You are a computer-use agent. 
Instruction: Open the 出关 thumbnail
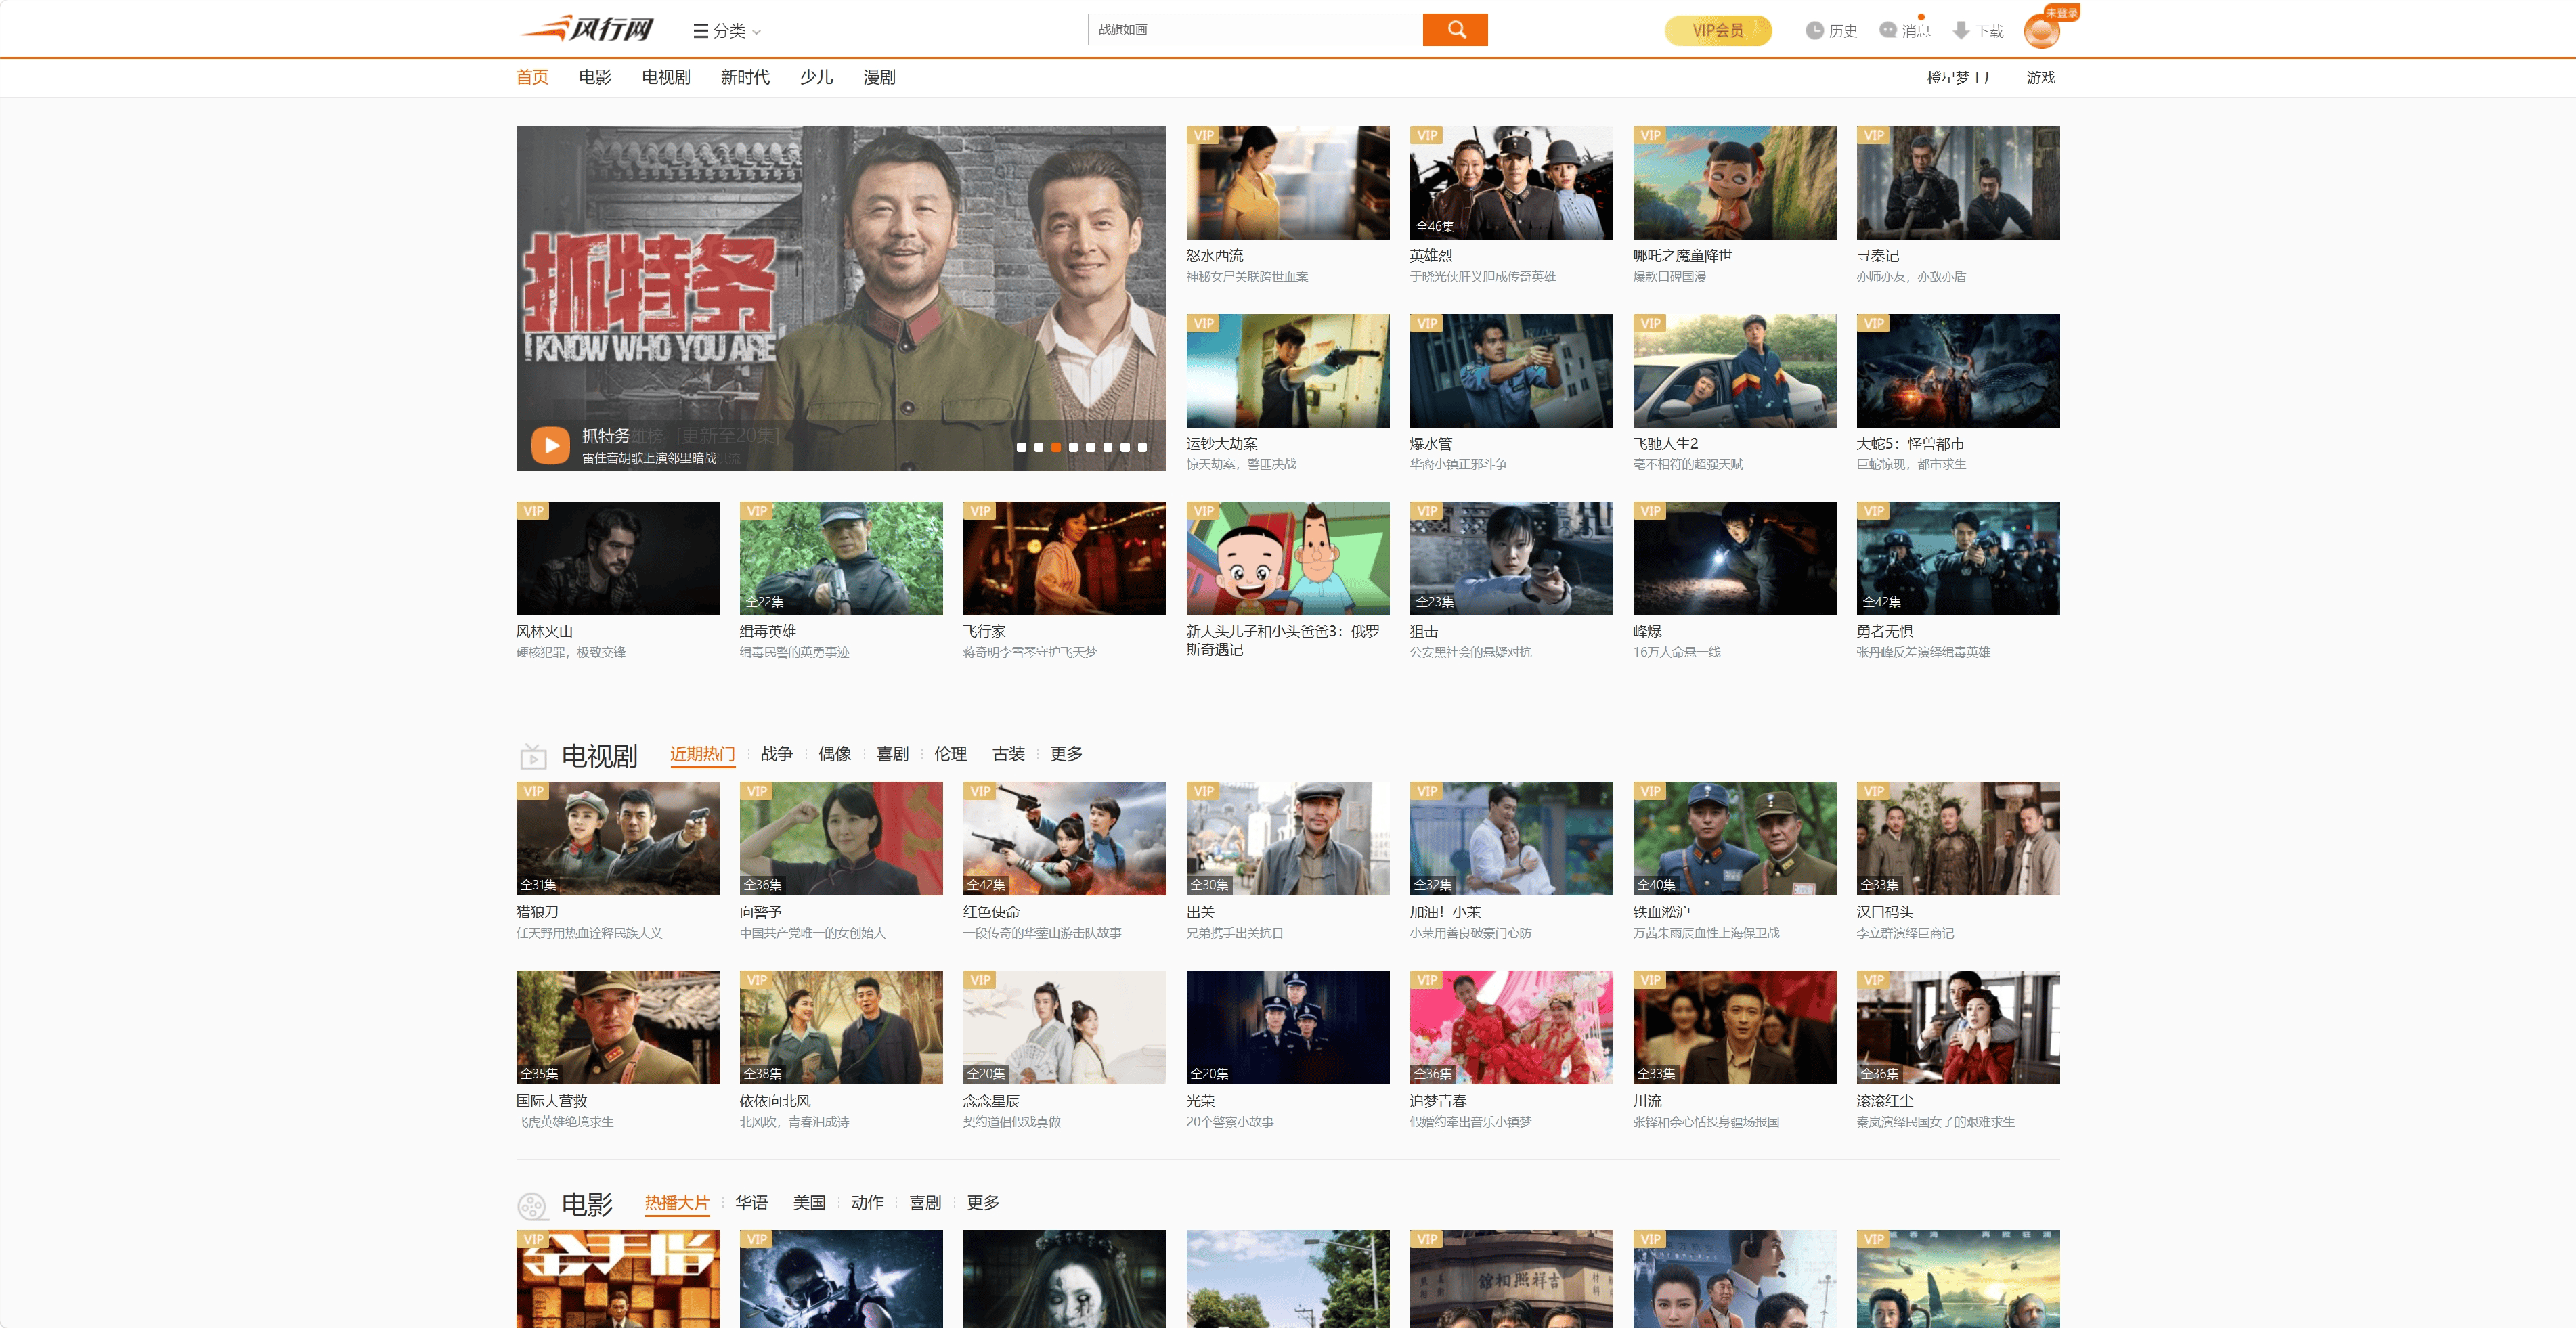[x=1288, y=838]
